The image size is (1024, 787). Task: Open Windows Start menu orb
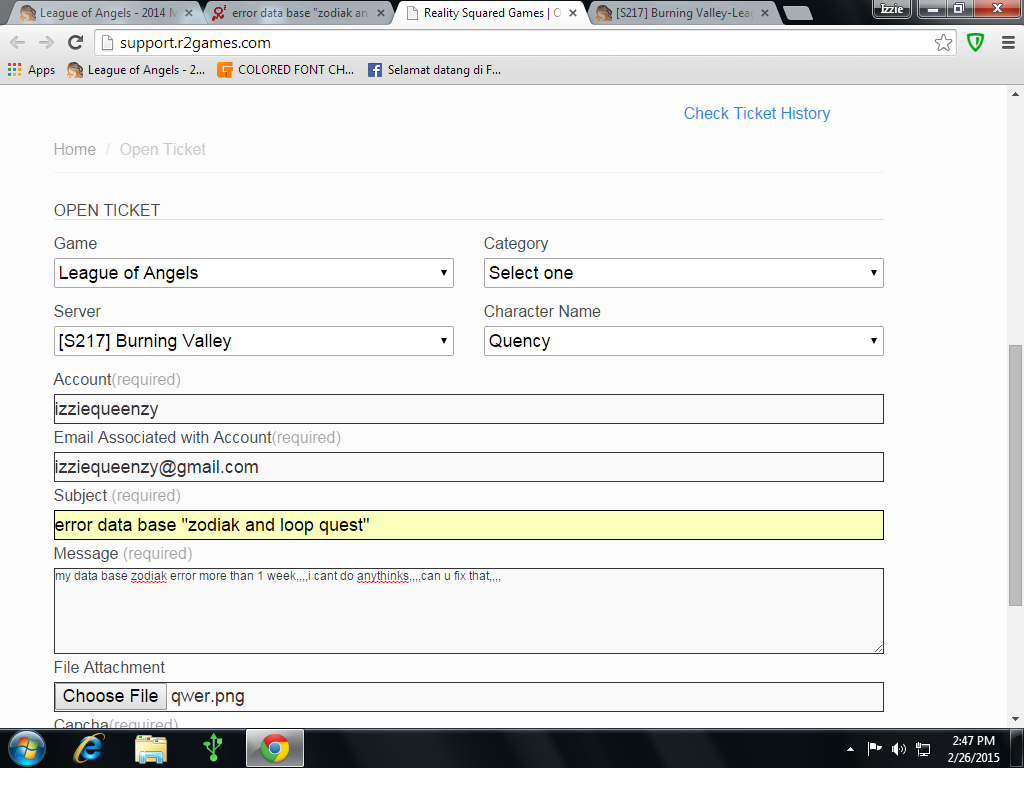[x=26, y=748]
